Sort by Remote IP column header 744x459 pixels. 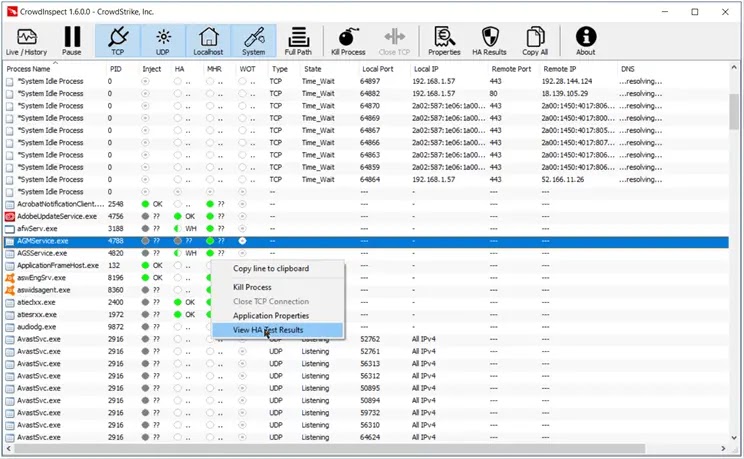tap(559, 69)
